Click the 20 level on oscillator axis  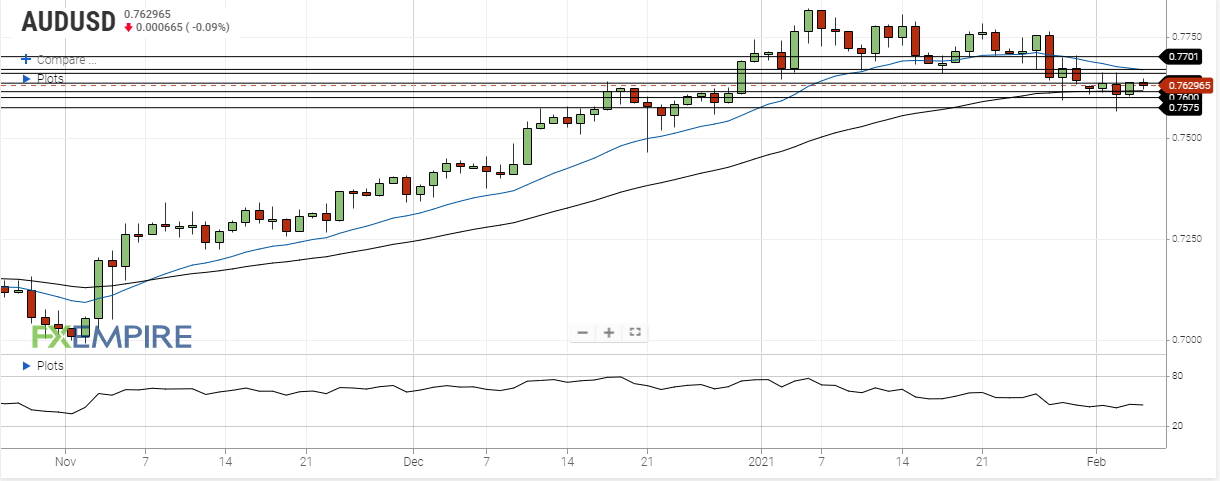pos(1177,426)
